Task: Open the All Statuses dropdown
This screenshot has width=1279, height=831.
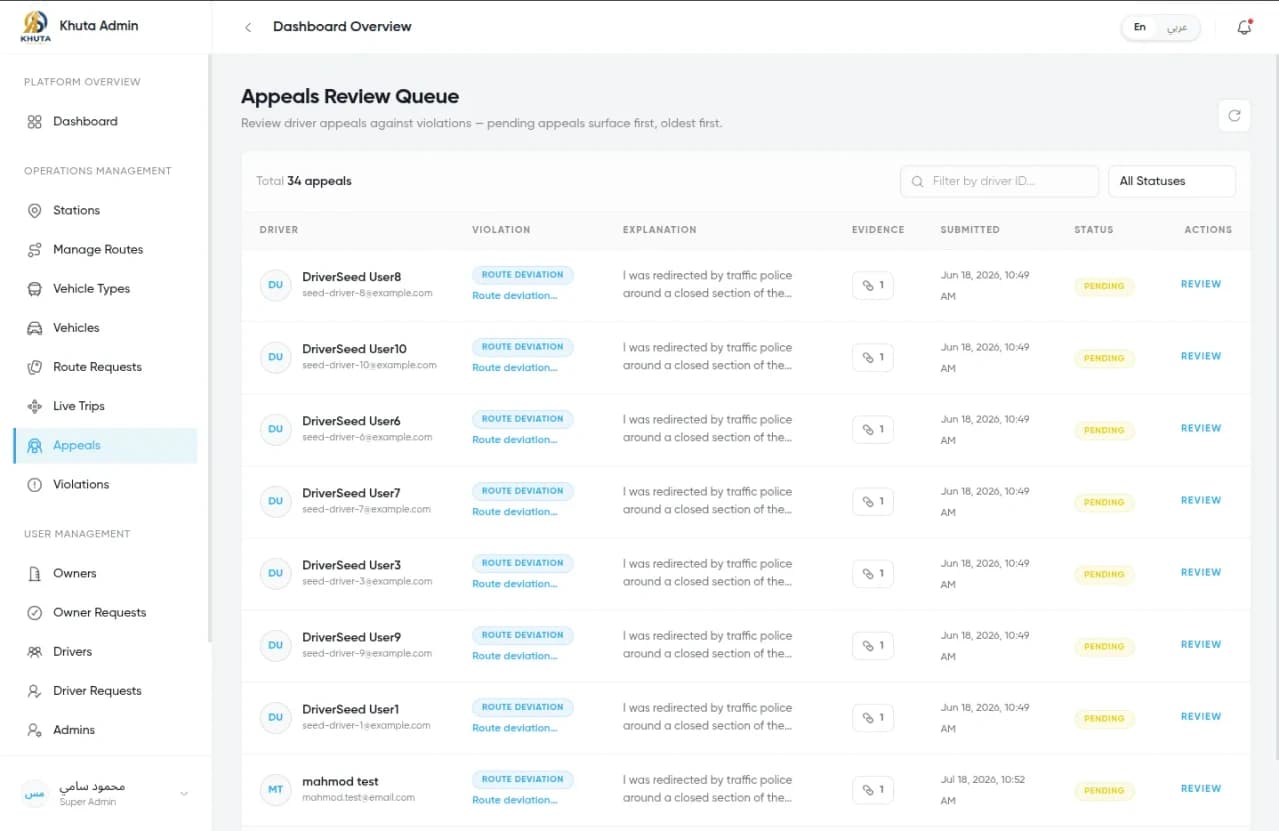Action: 1172,181
